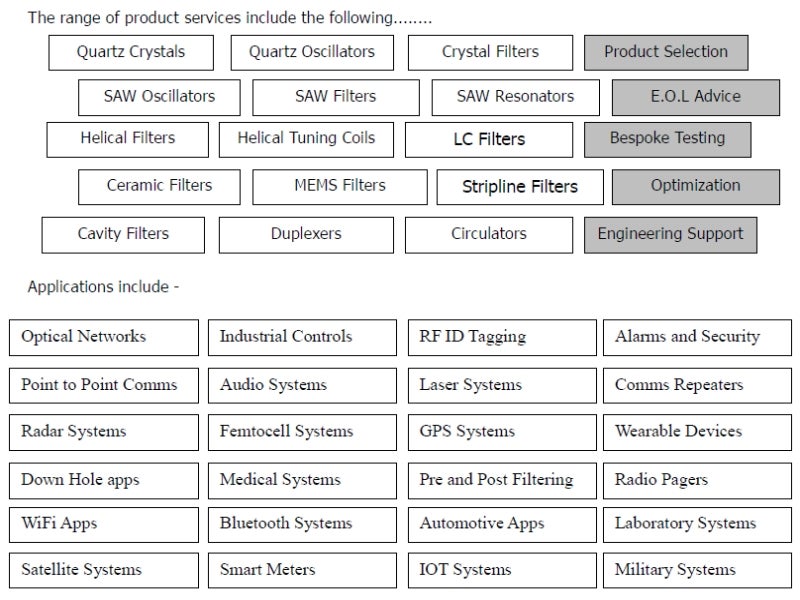Click the E.O.L Advice service box
Viewport: 800px width, 600px height.
[x=695, y=97]
